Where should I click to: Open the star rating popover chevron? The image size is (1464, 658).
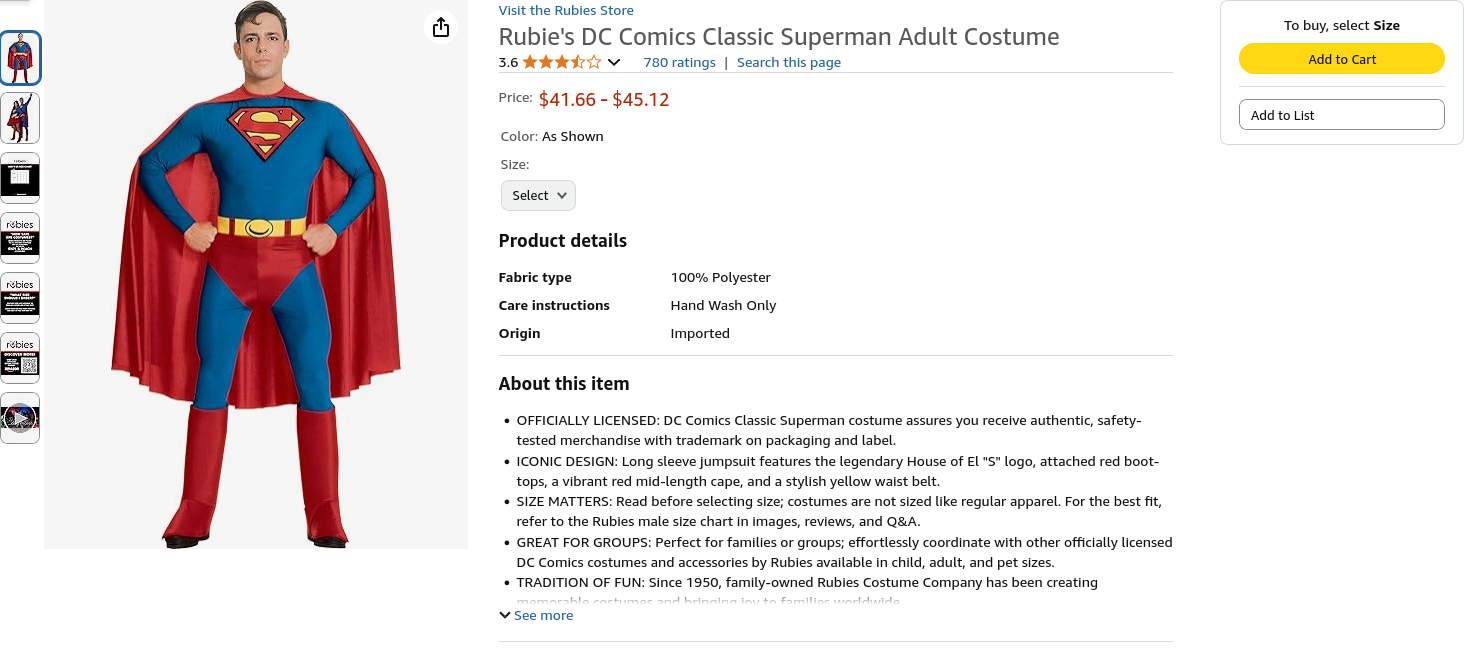tap(614, 62)
